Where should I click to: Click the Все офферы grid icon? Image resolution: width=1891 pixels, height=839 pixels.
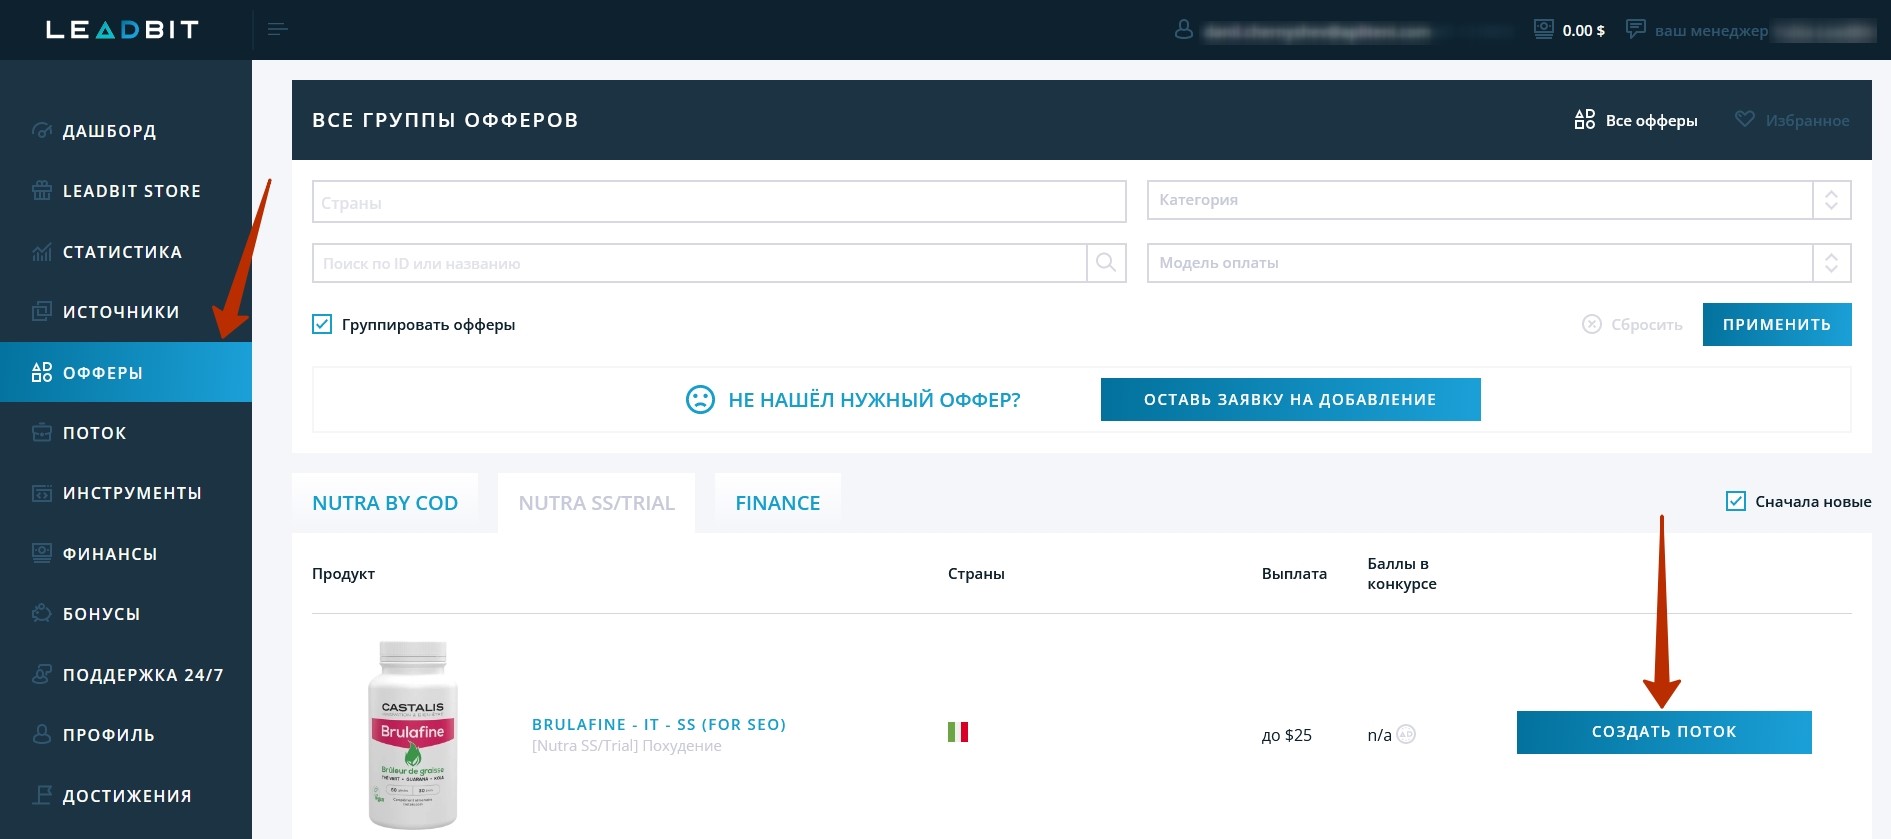pos(1585,120)
